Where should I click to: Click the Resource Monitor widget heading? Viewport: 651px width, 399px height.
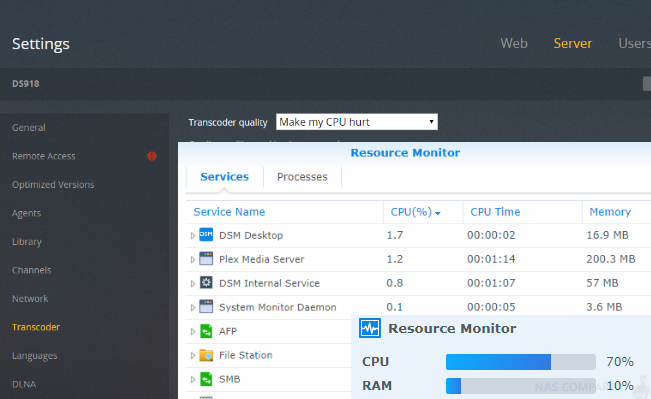(x=452, y=328)
